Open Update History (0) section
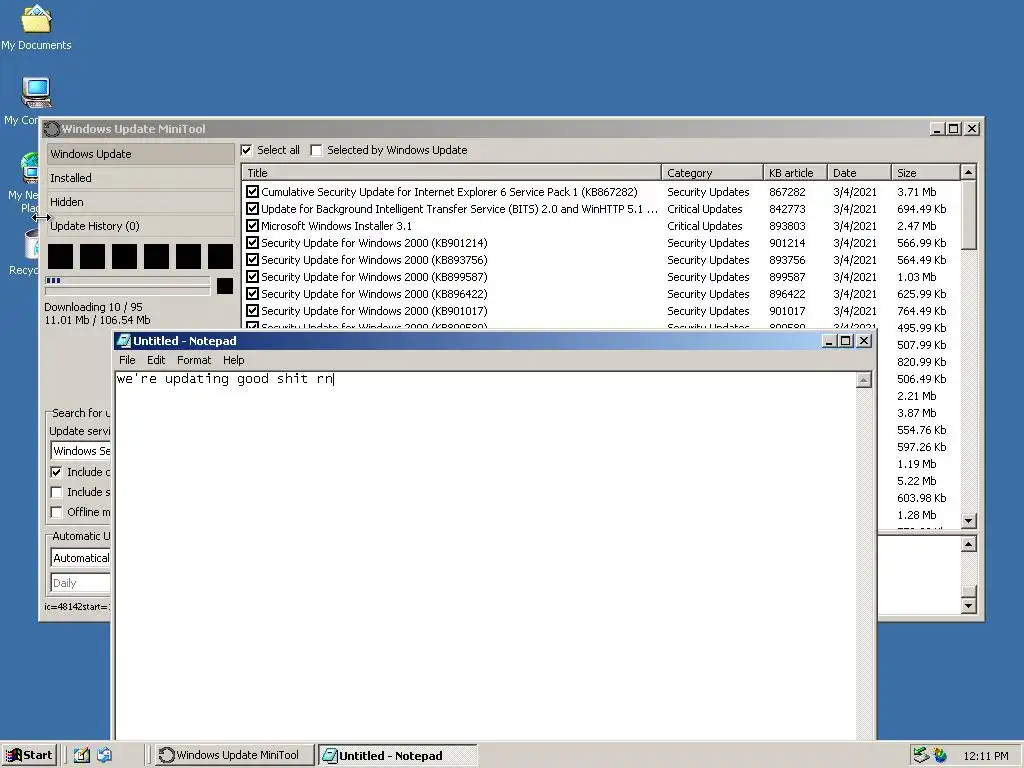1024x768 pixels. click(140, 226)
